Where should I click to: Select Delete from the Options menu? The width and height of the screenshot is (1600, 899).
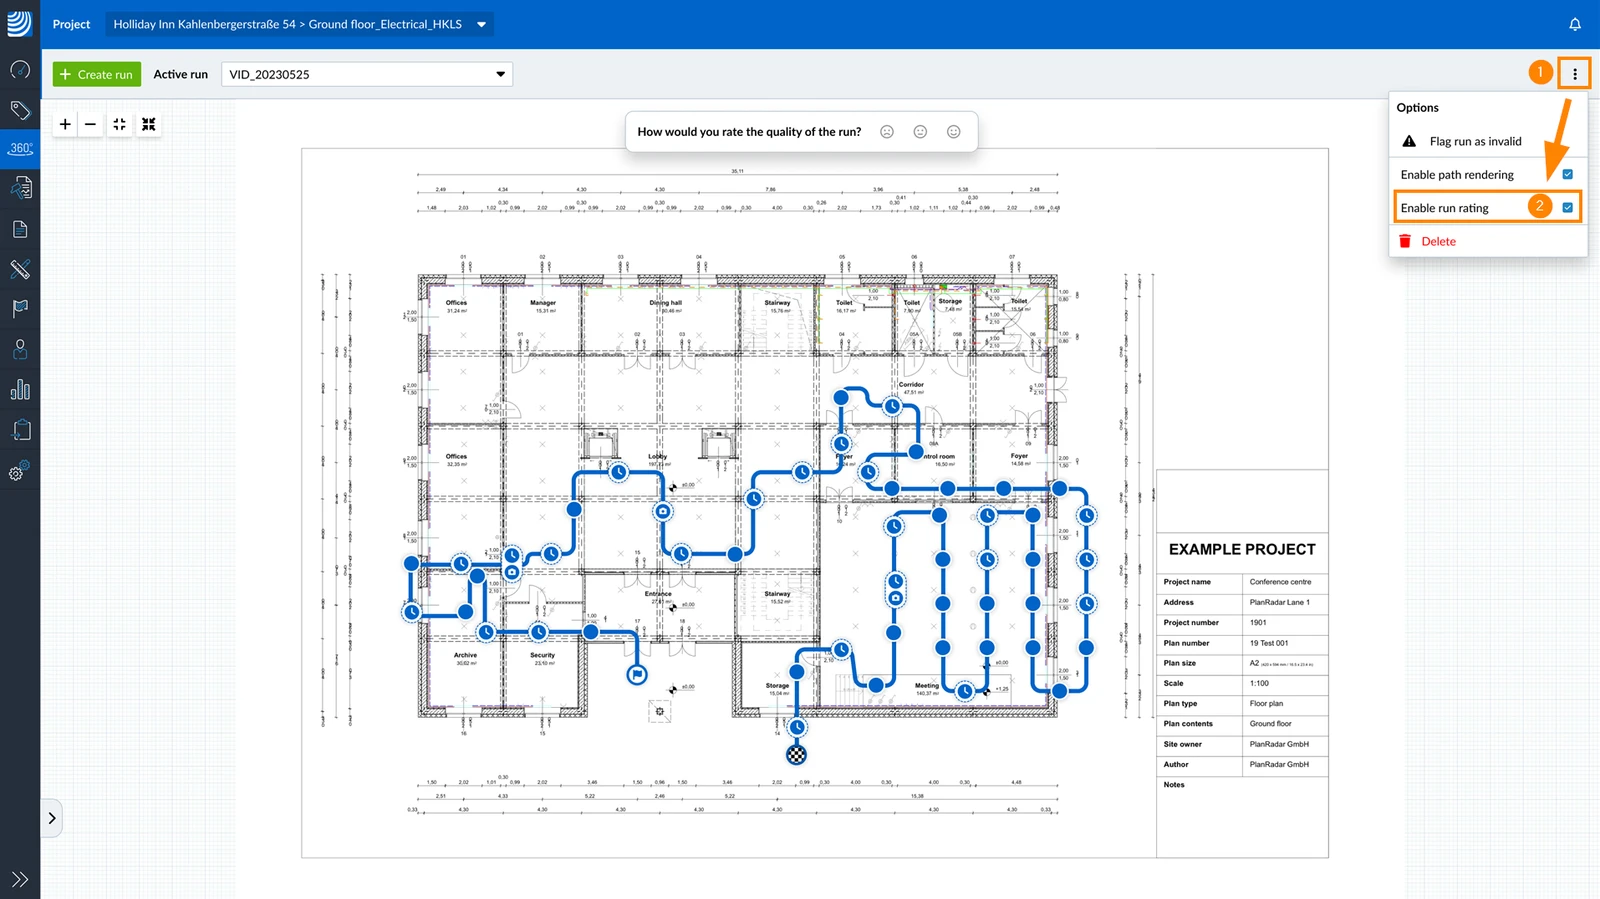(x=1438, y=241)
